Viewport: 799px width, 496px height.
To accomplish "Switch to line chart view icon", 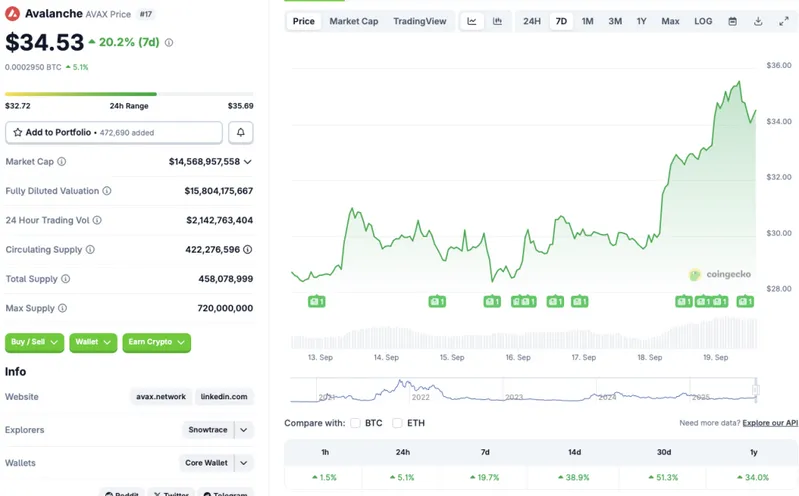I will (472, 21).
